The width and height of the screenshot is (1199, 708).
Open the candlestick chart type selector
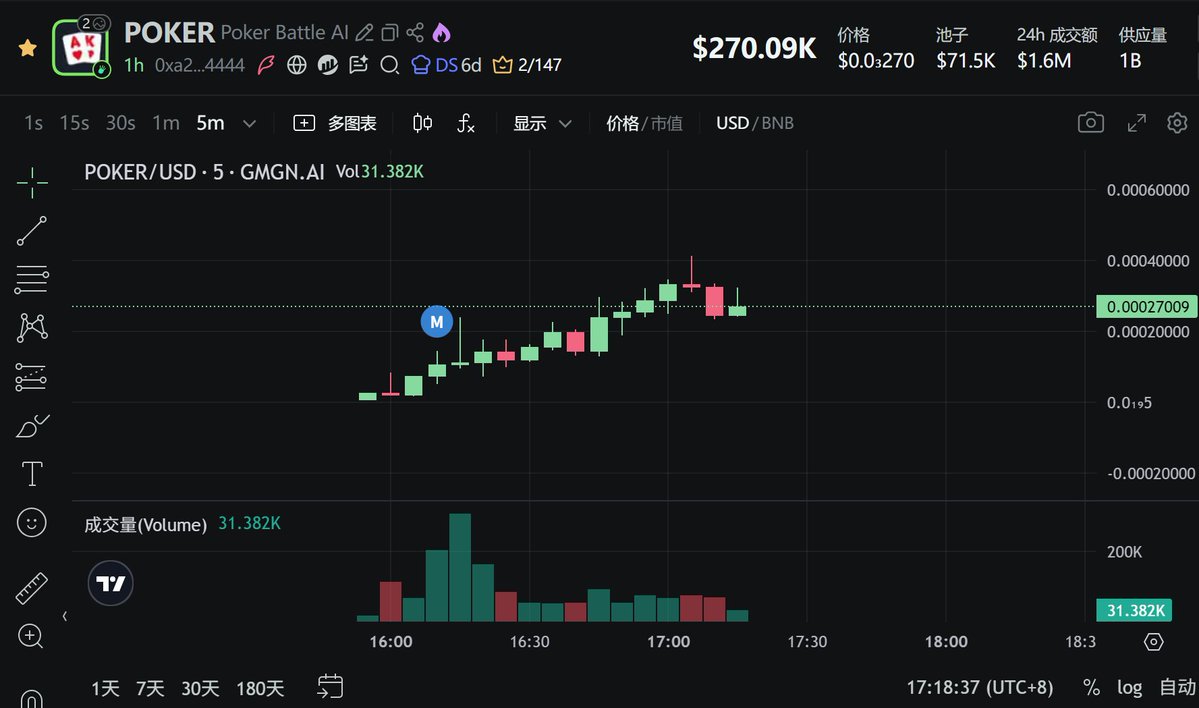click(x=423, y=123)
